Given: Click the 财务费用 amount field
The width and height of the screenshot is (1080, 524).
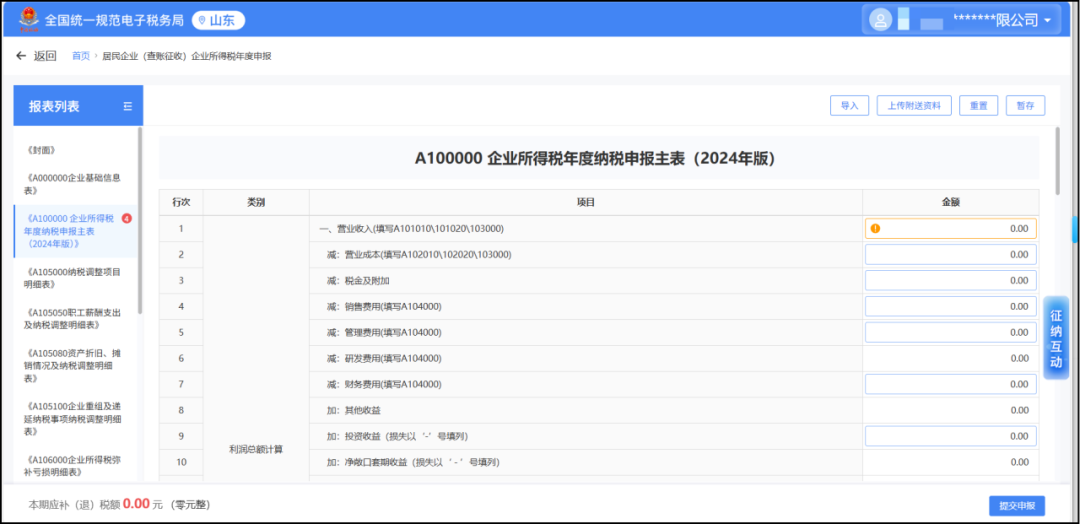Looking at the screenshot, I should click(x=951, y=384).
